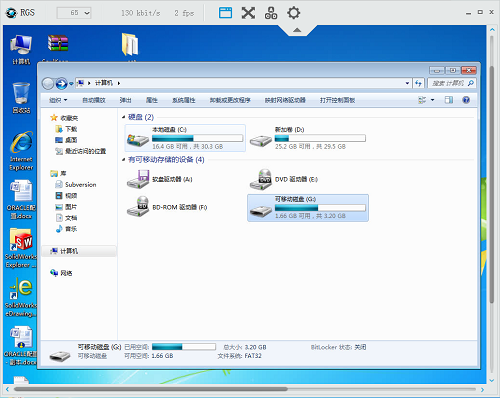This screenshot has height=398, width=500.
Task: Select the folder icon on desktop
Action: click(130, 44)
